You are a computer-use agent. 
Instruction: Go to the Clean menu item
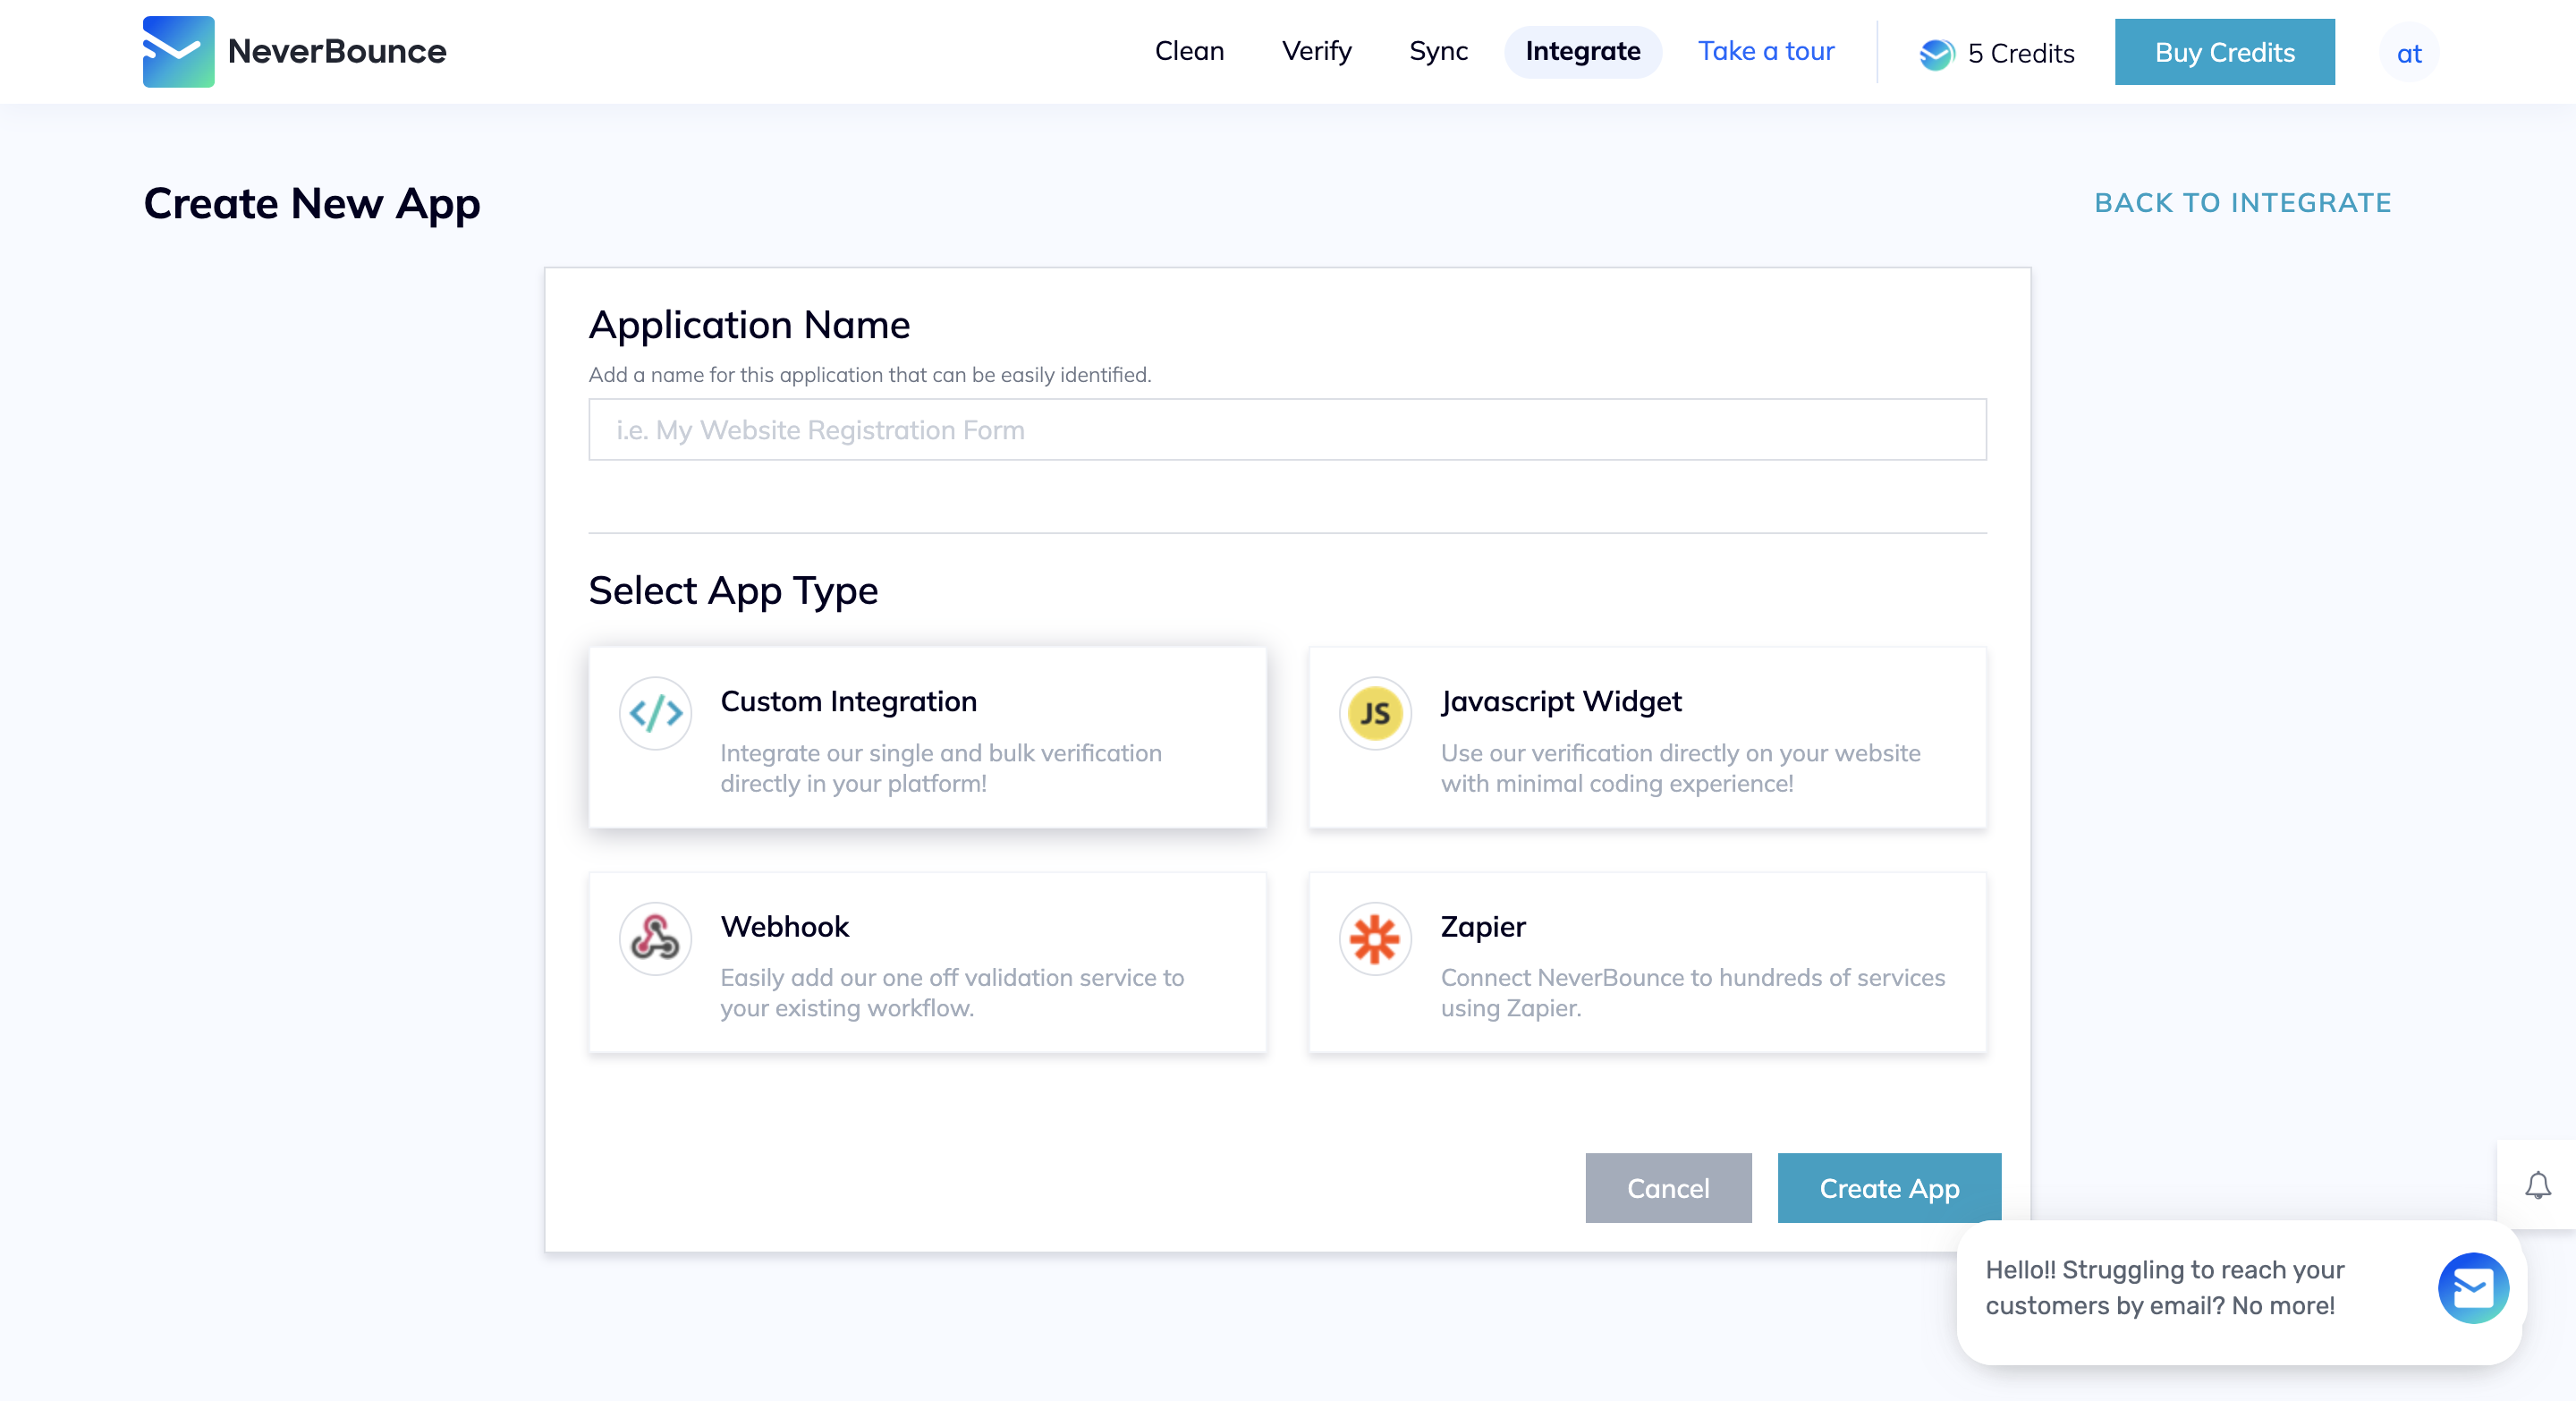click(1189, 51)
